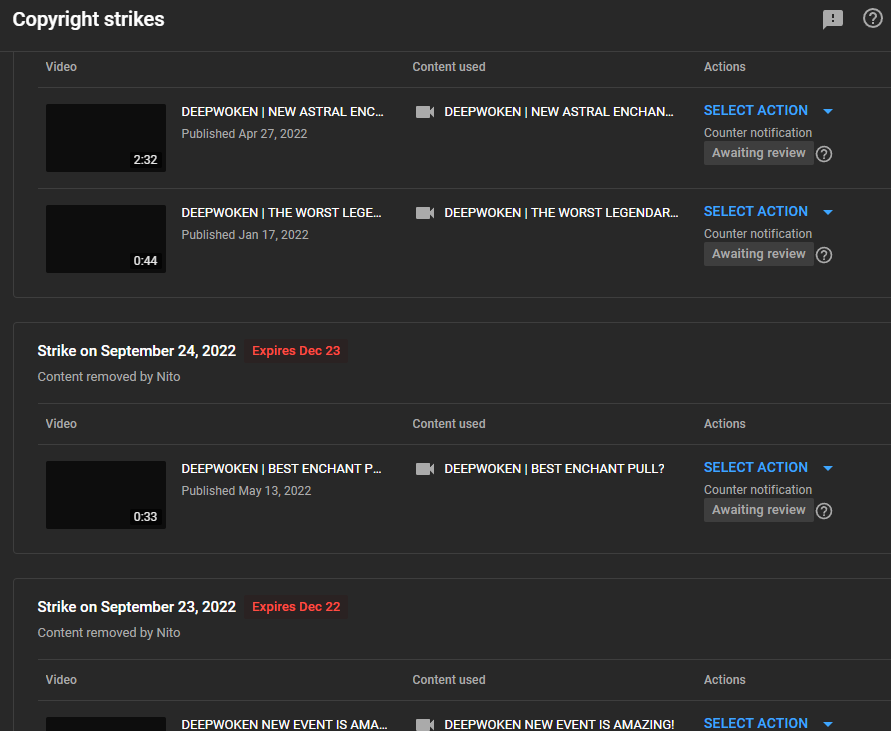Click the Strike on September 24, 2022 heading

136,351
